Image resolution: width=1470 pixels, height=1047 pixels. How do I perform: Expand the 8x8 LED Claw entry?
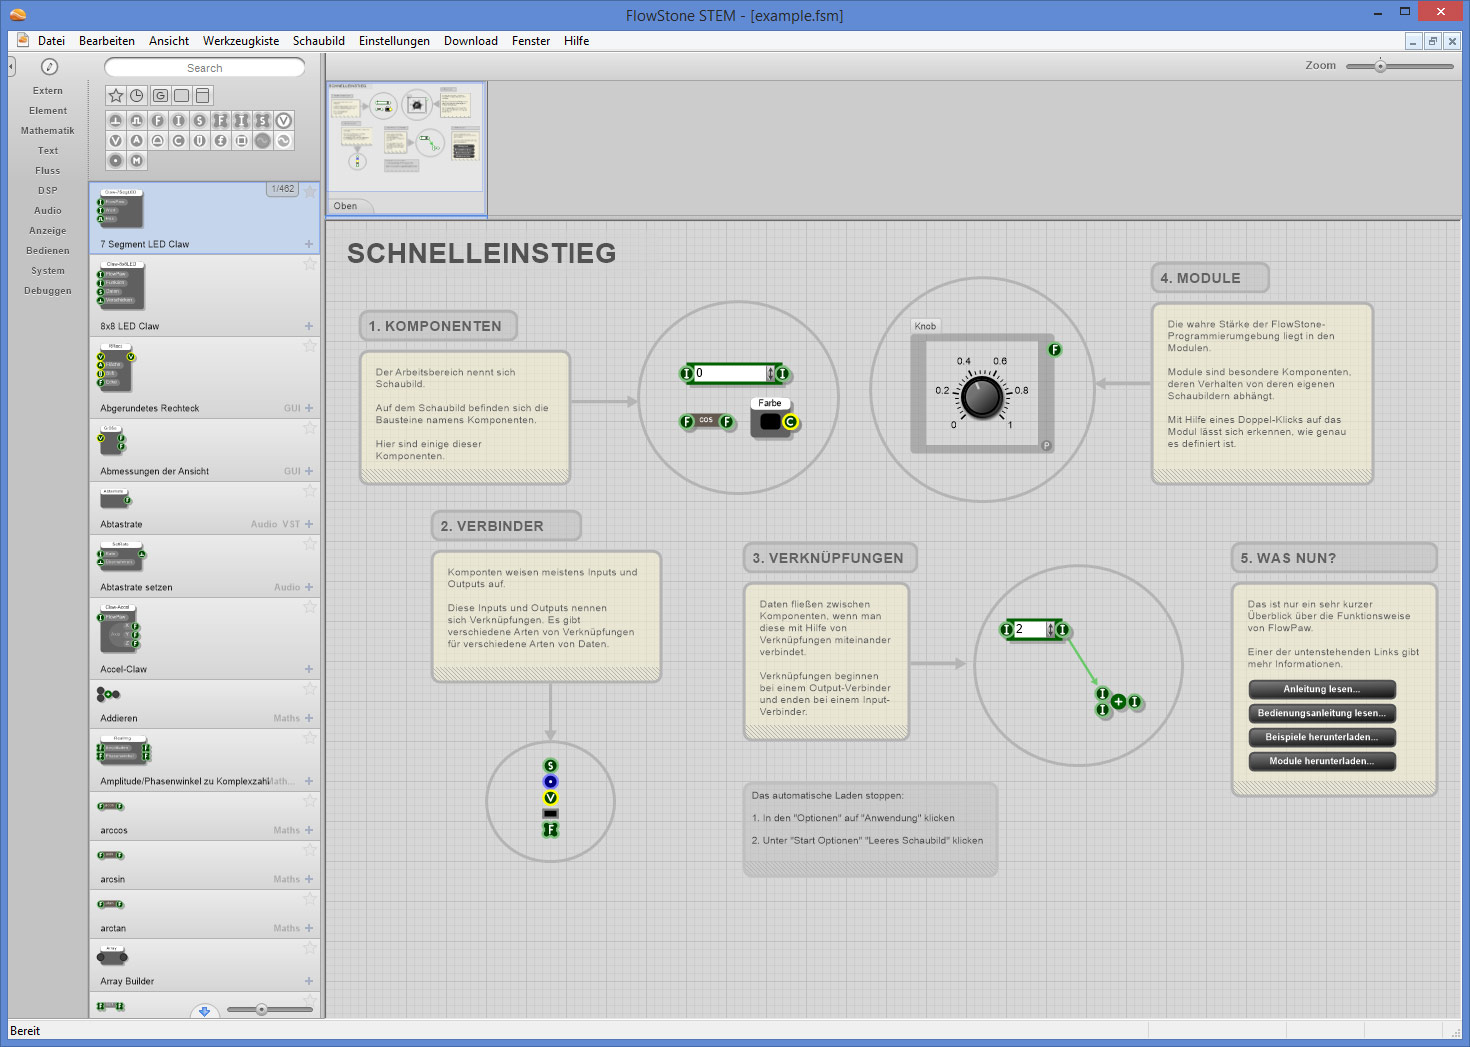[309, 326]
